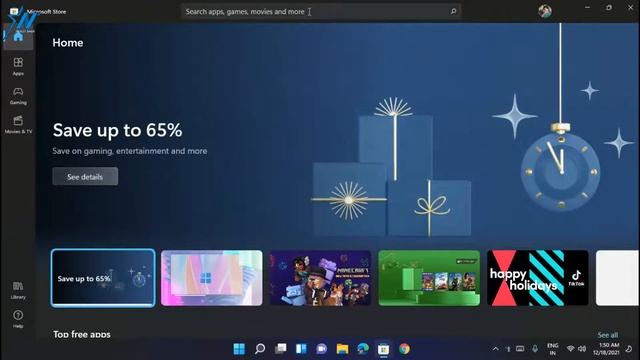Focus the Search apps, games, movies field
The image size is (640, 360).
(321, 11)
